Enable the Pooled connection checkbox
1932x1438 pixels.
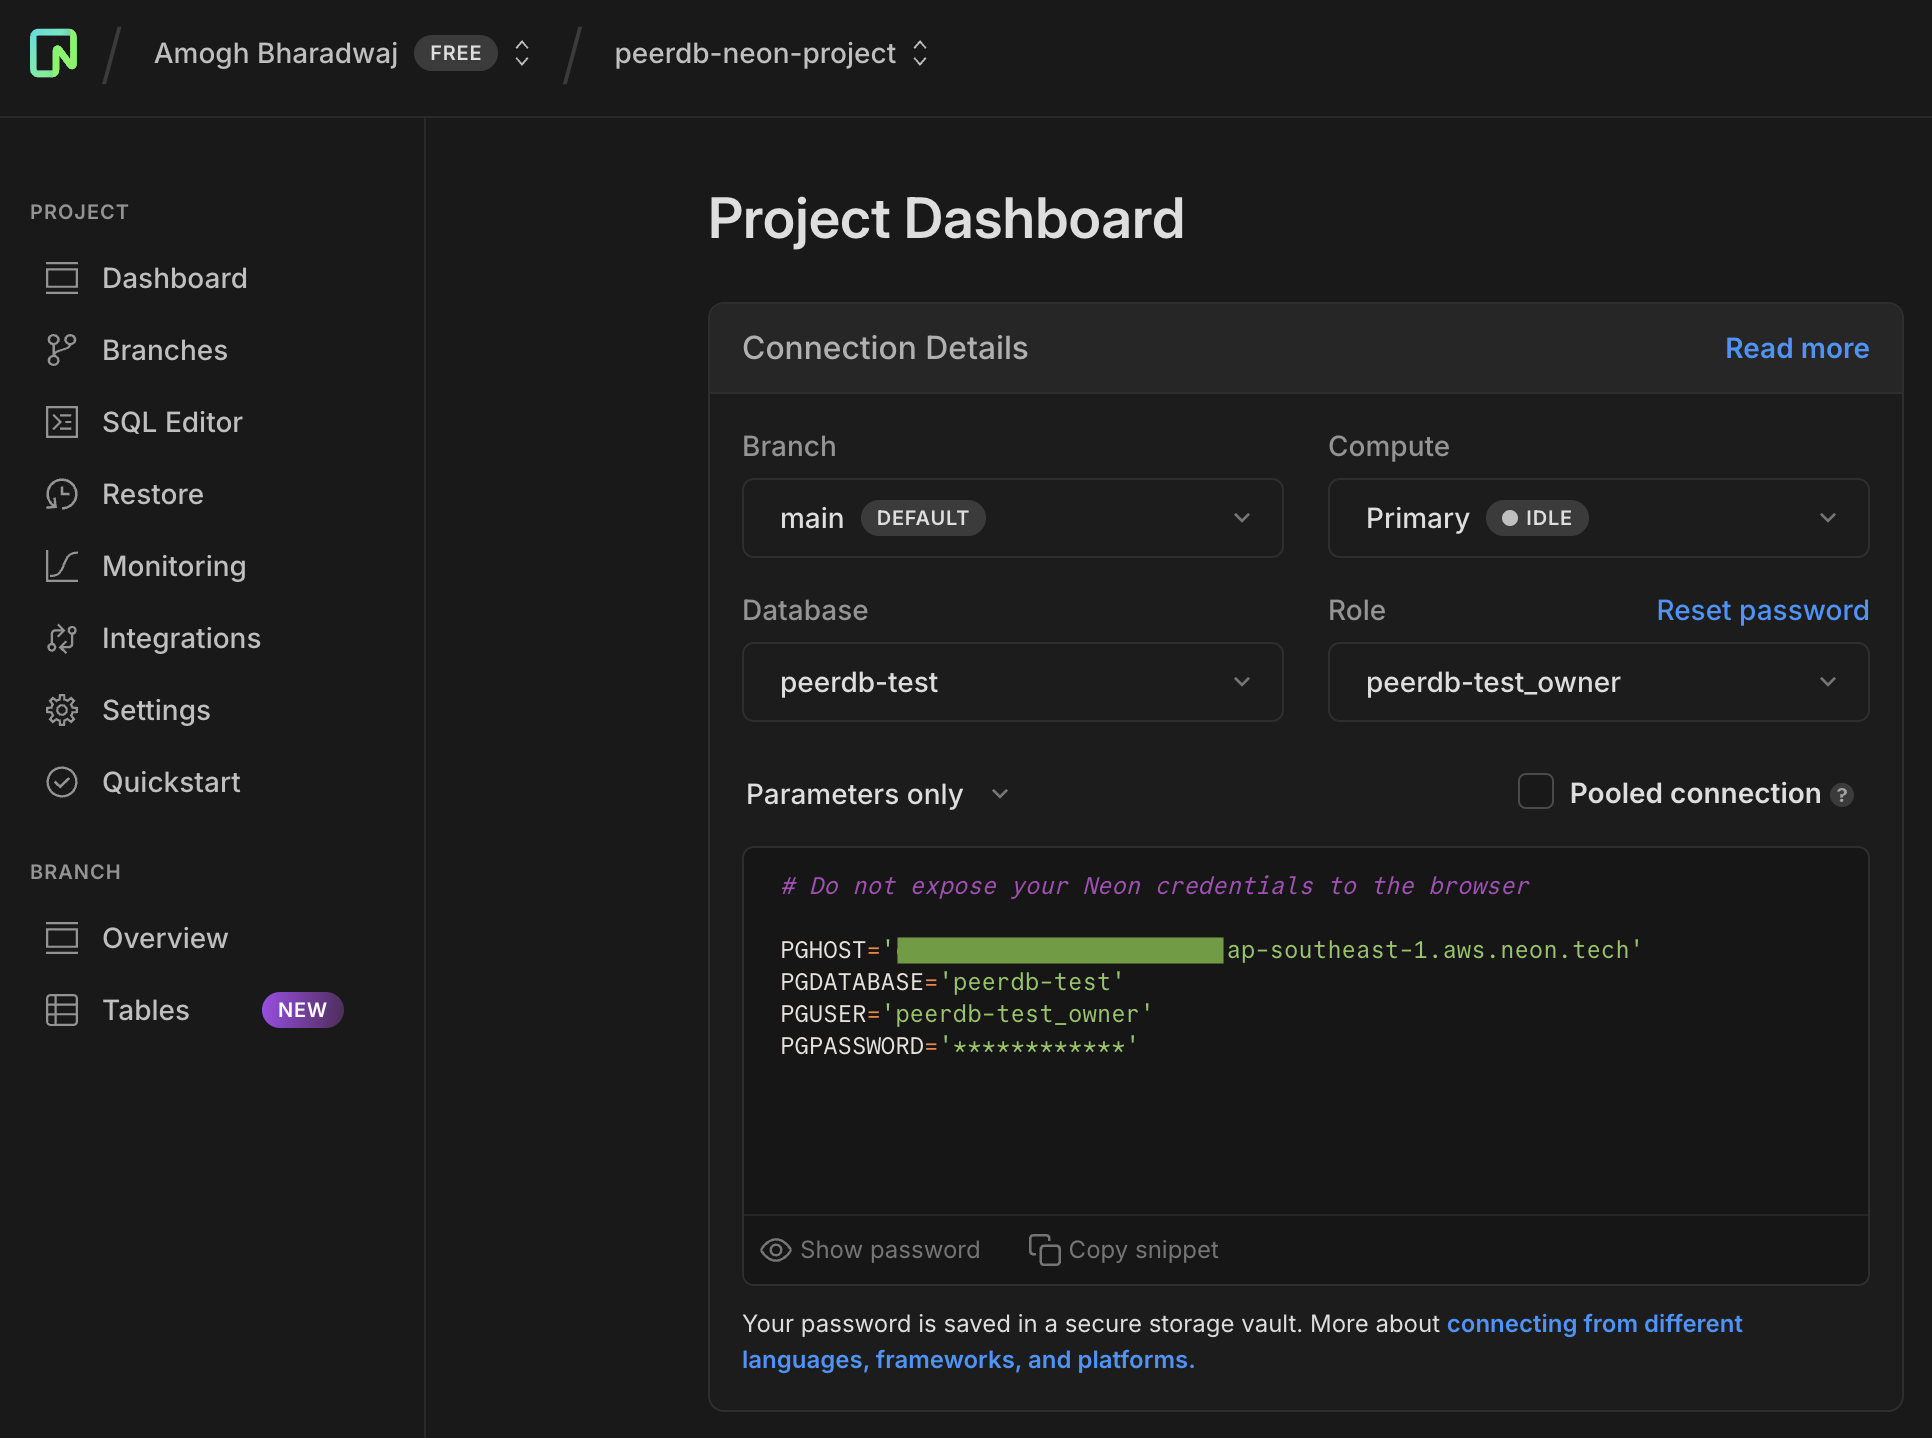1535,792
